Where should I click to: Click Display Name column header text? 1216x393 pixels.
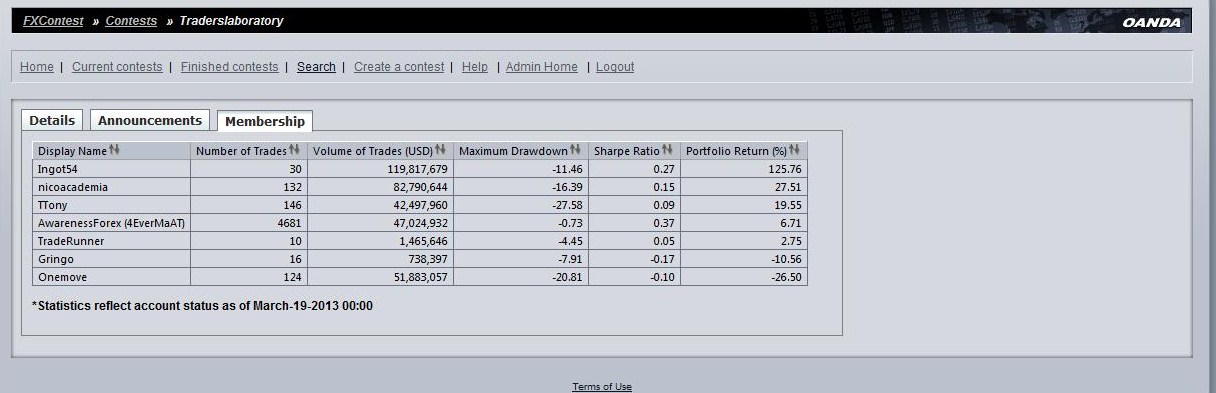(x=72, y=151)
